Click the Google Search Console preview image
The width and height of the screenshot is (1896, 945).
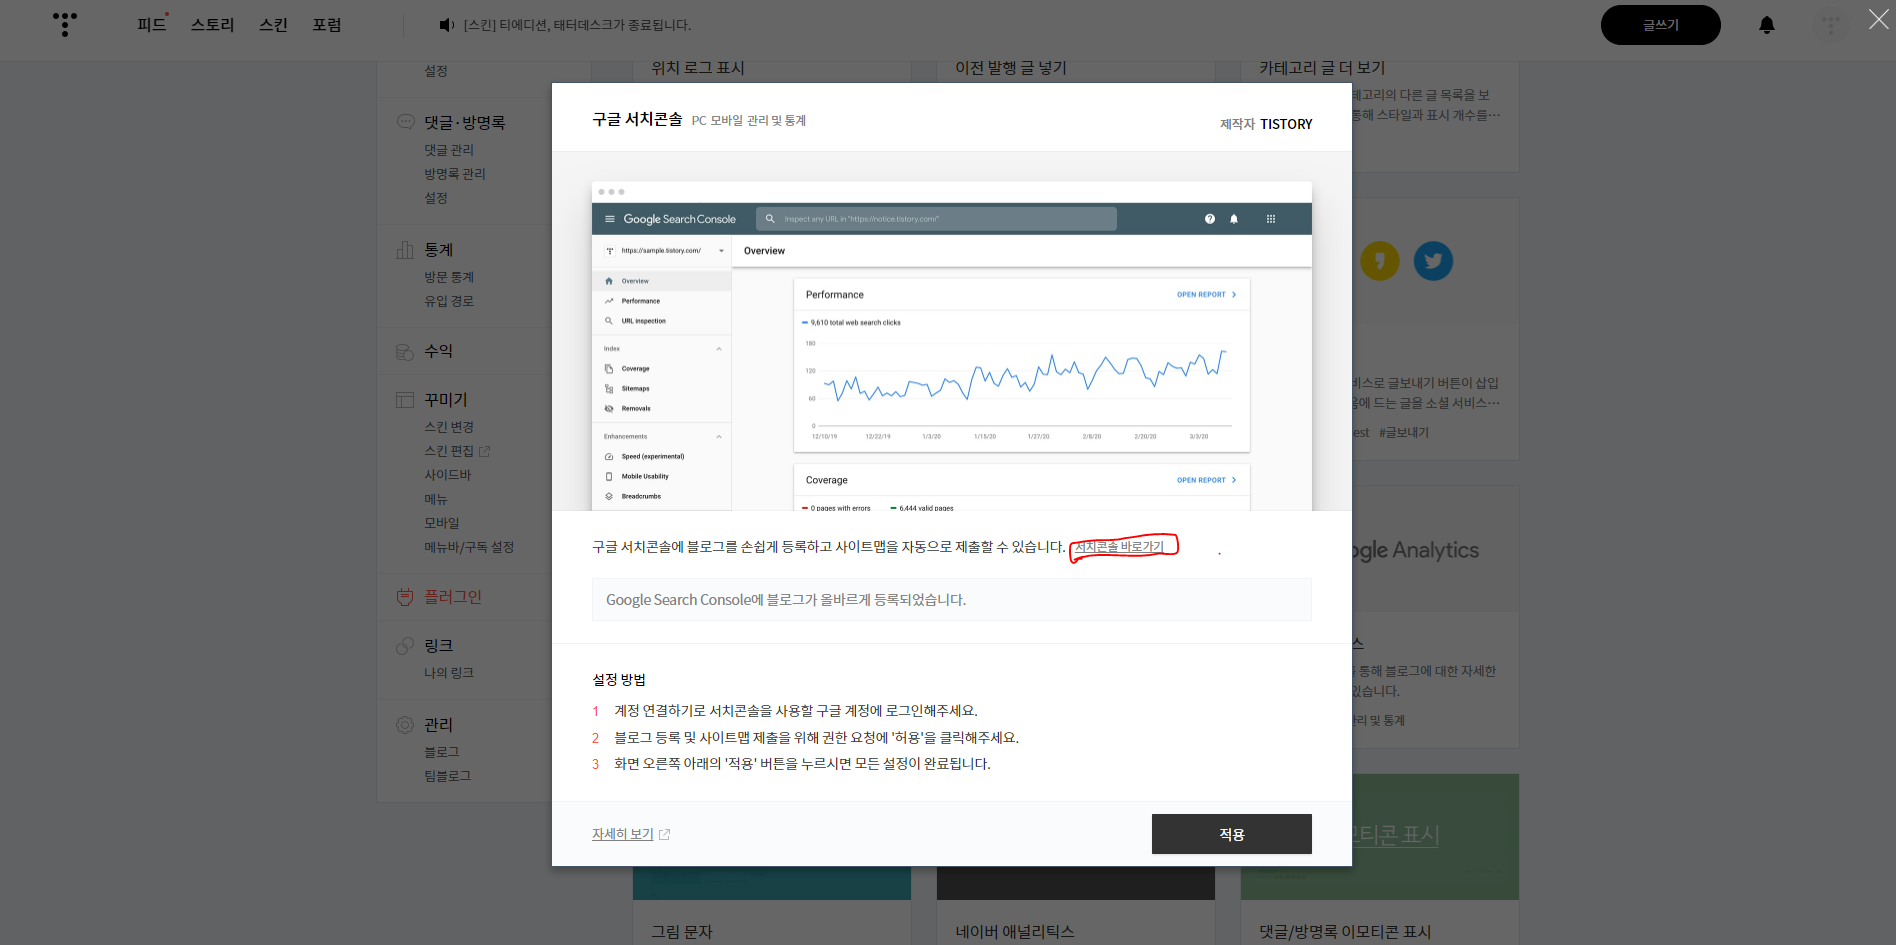952,346
